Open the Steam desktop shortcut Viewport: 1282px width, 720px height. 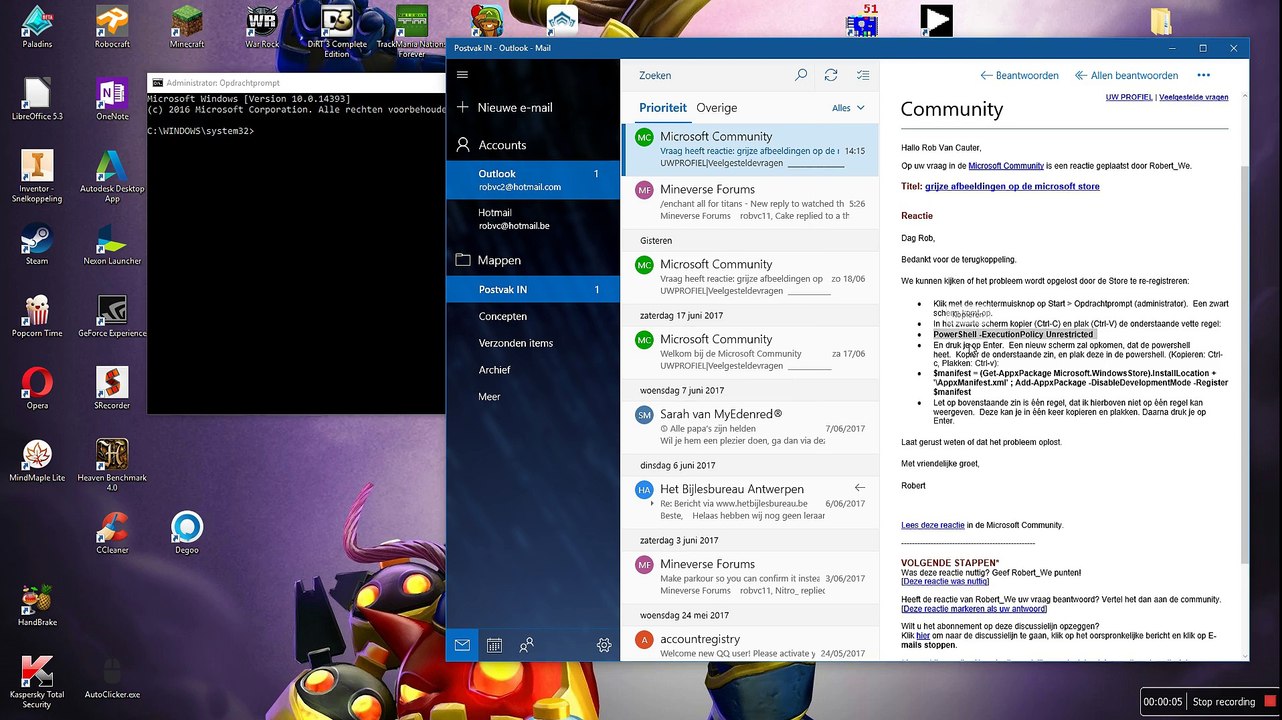37,244
